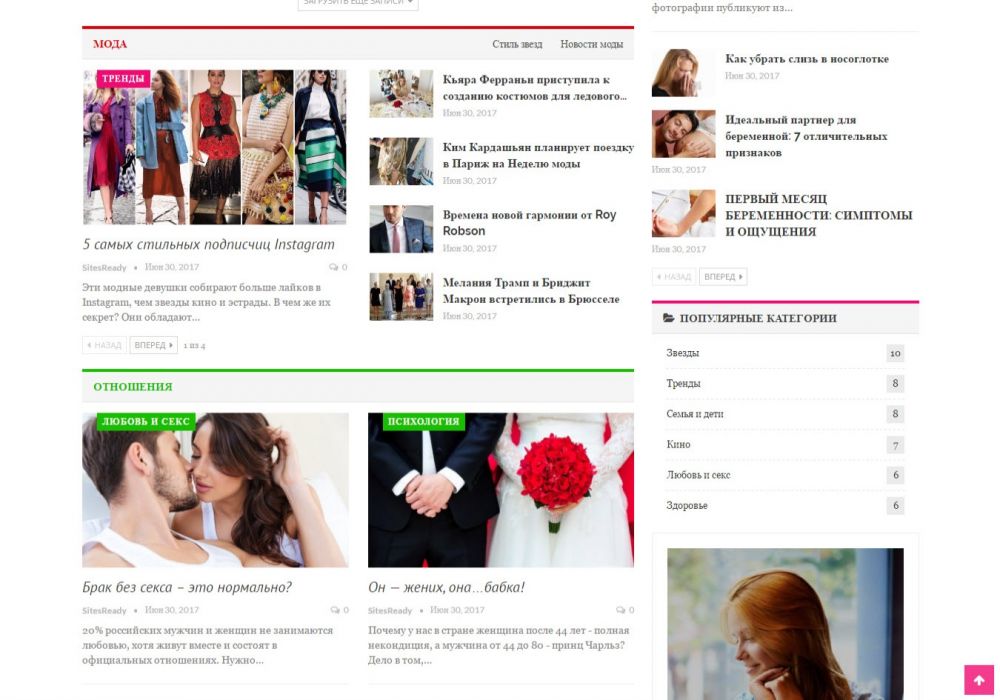1000x700 pixels.
Task: Click comment icon under Instagram subscribers article
Action: pos(333,268)
